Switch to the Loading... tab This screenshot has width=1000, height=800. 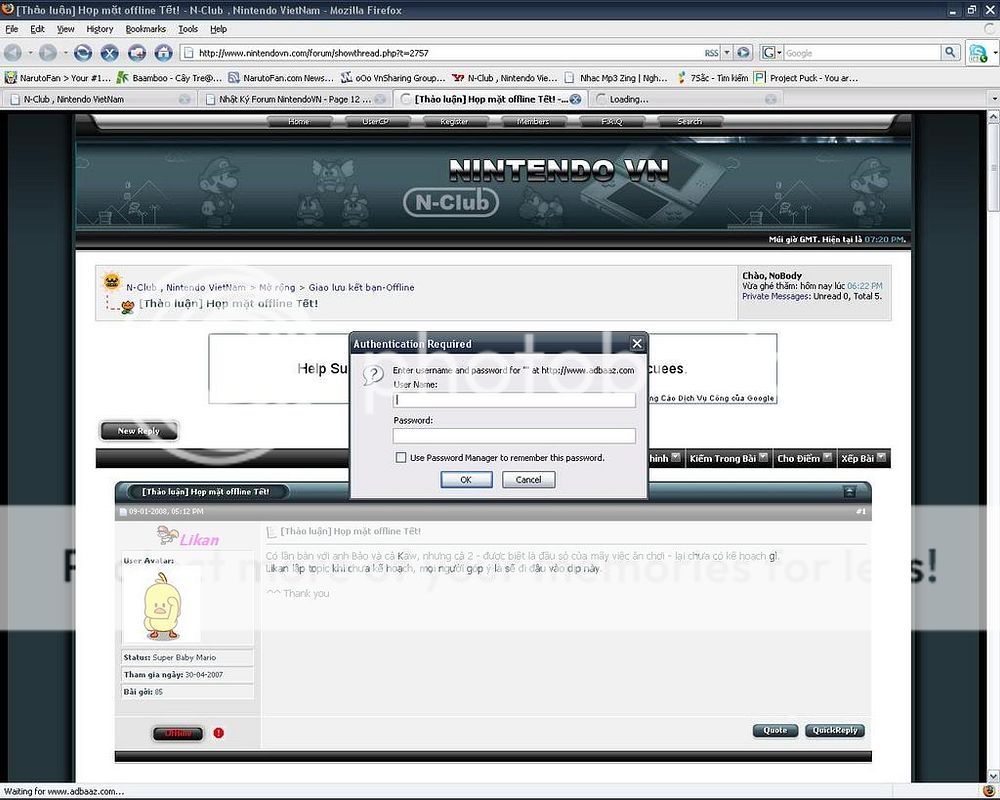[x=685, y=99]
